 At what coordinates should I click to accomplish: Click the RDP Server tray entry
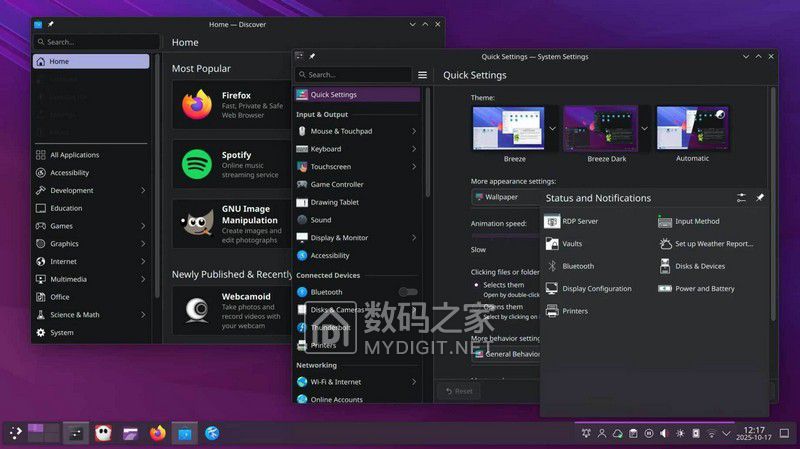[579, 221]
